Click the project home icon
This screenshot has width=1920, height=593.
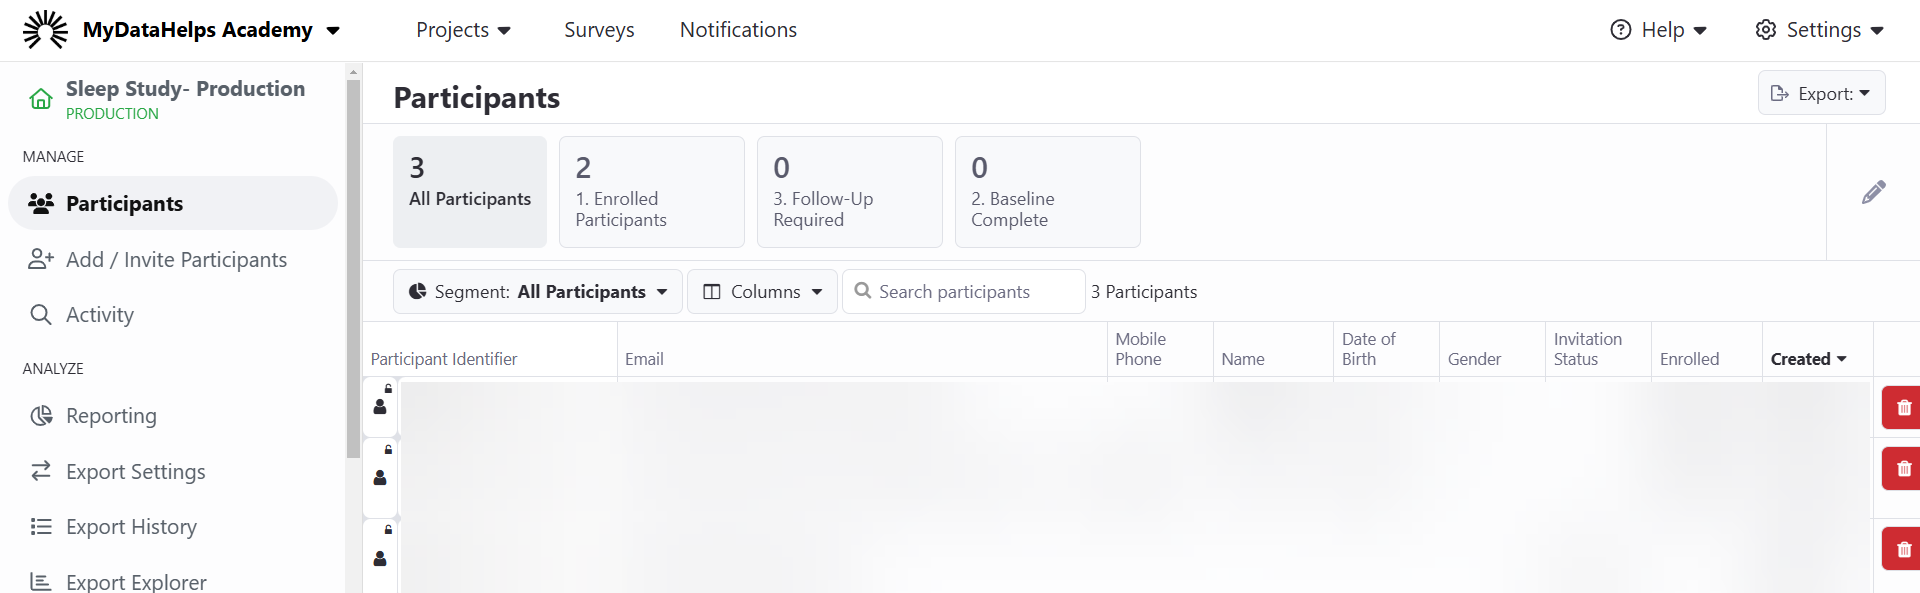(x=41, y=99)
